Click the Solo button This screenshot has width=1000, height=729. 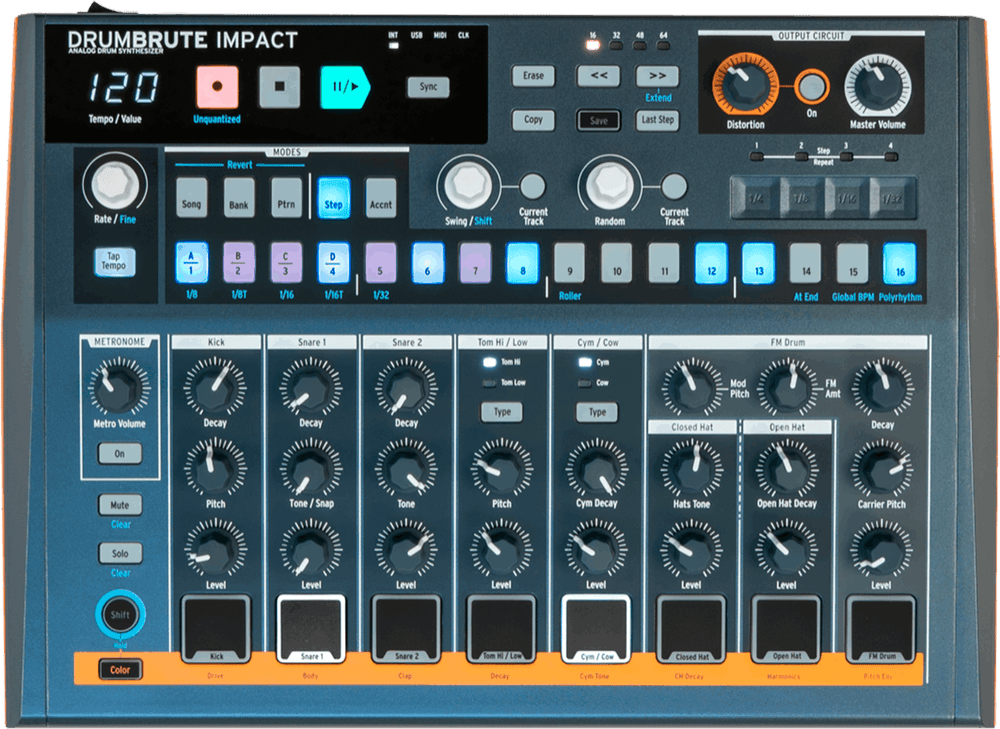coord(120,553)
